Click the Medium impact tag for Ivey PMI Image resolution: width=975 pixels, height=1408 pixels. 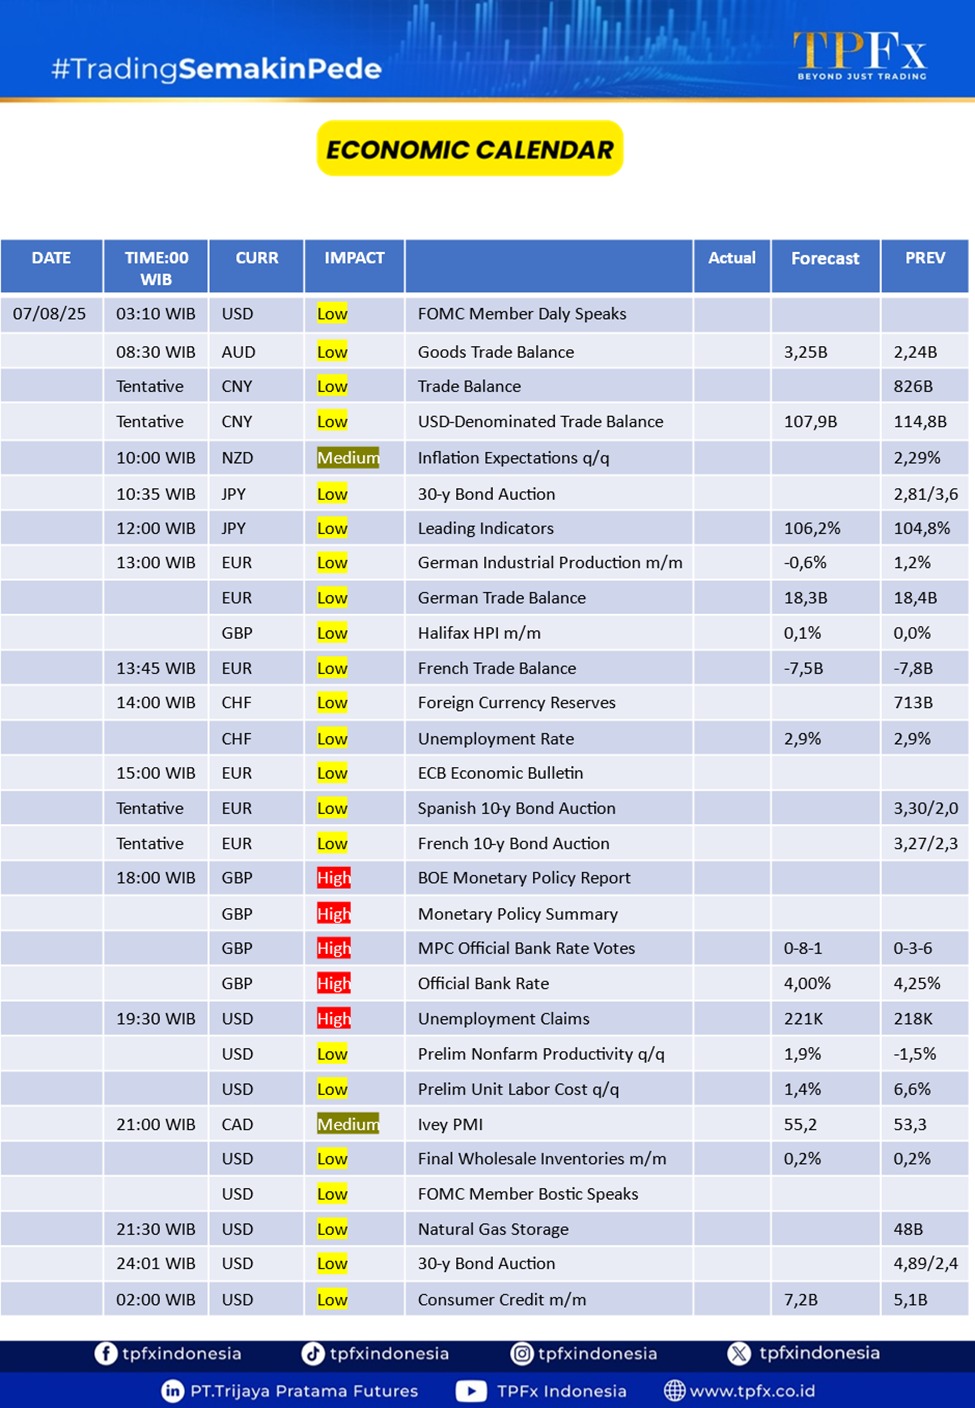tap(348, 1124)
